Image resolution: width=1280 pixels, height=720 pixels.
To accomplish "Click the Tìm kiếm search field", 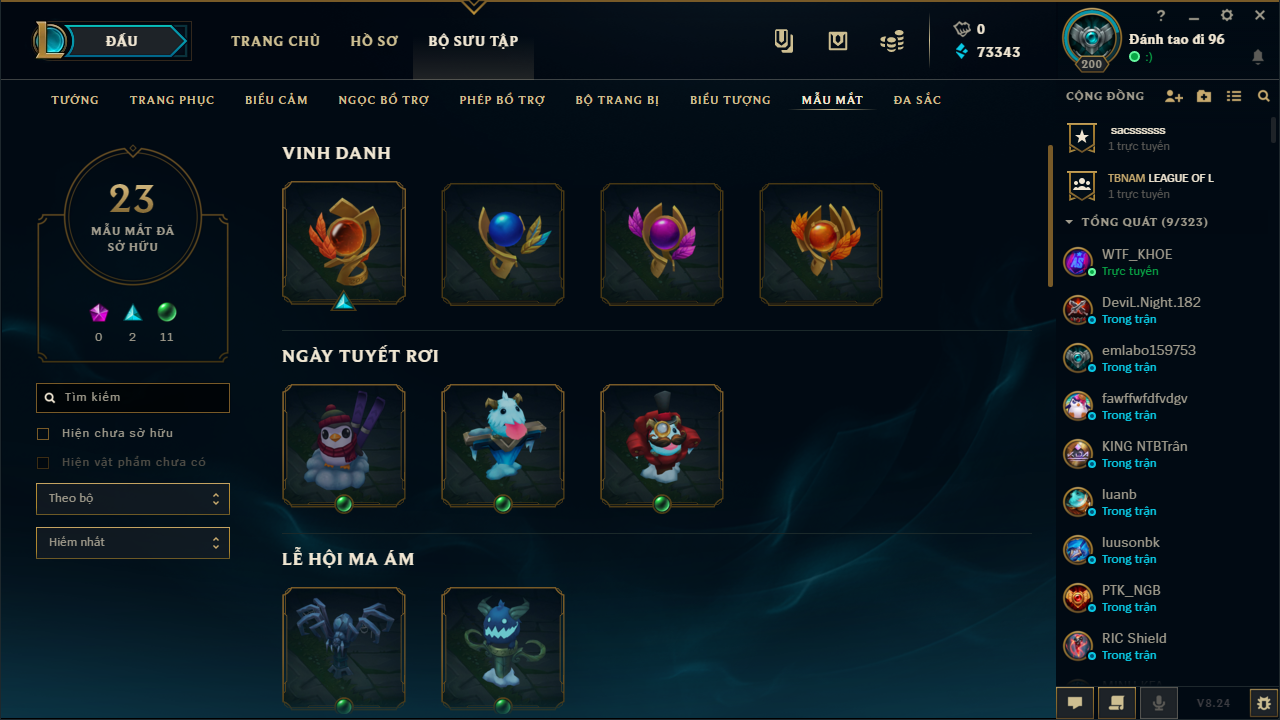I will pos(133,398).
